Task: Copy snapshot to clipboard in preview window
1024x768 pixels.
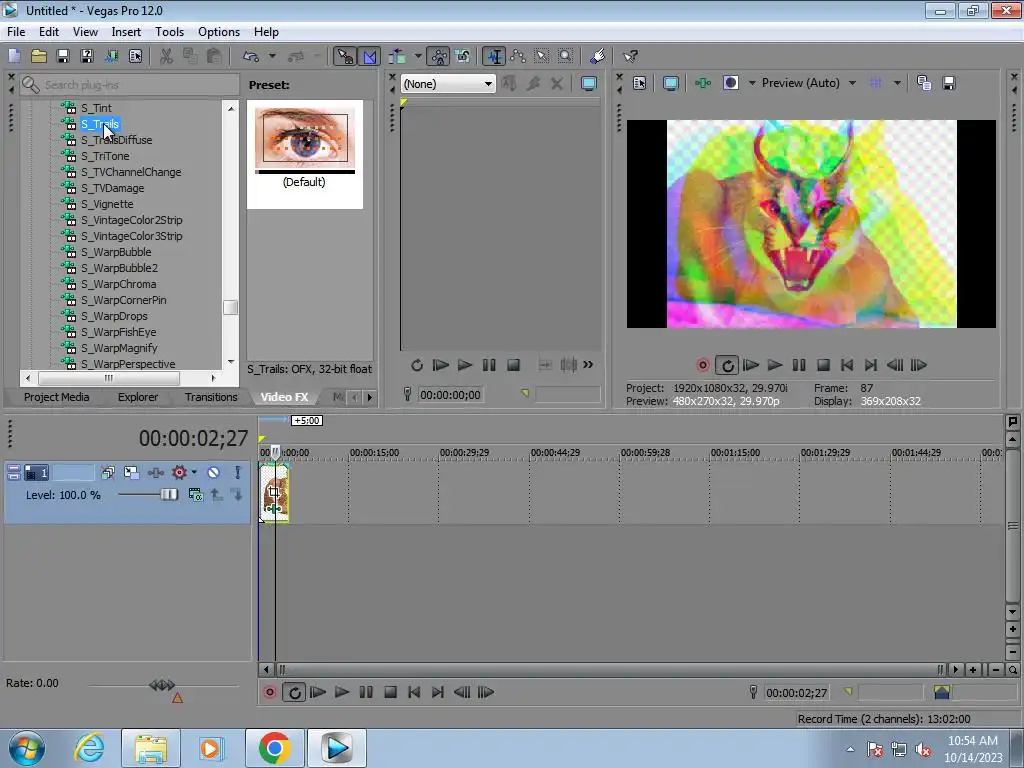Action: 924,83
